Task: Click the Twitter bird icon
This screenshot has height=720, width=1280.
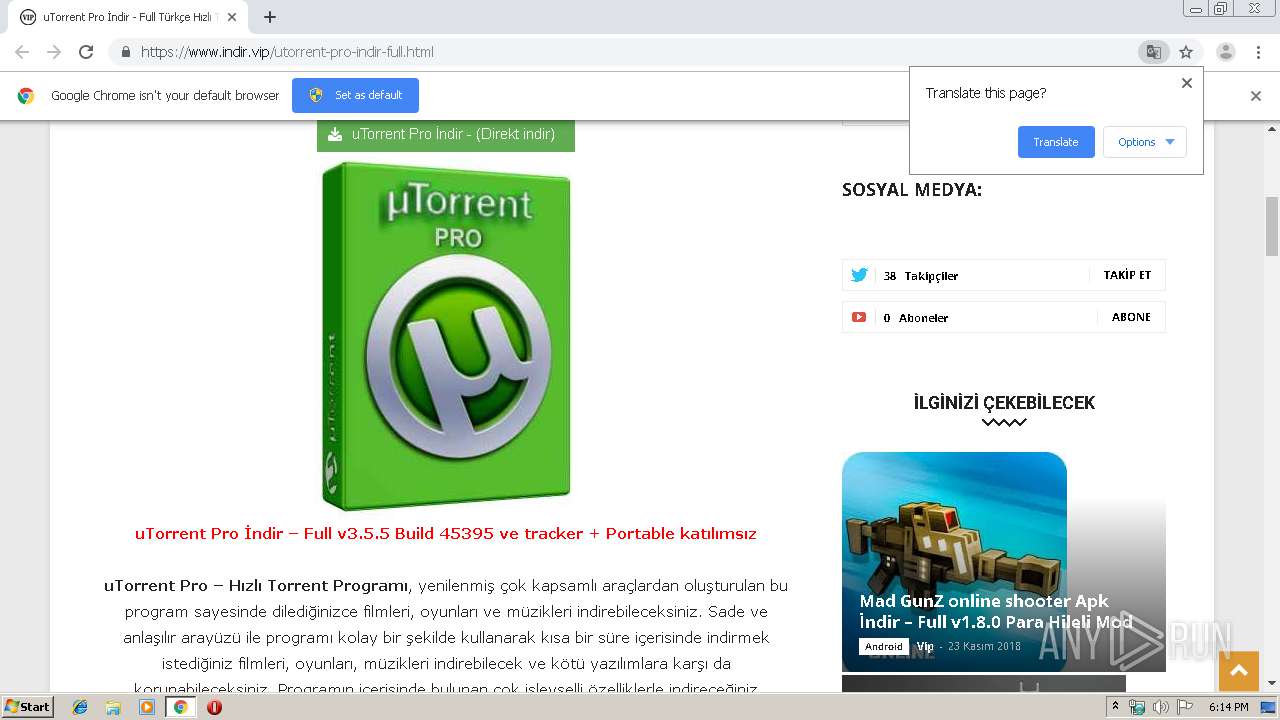Action: 859,275
